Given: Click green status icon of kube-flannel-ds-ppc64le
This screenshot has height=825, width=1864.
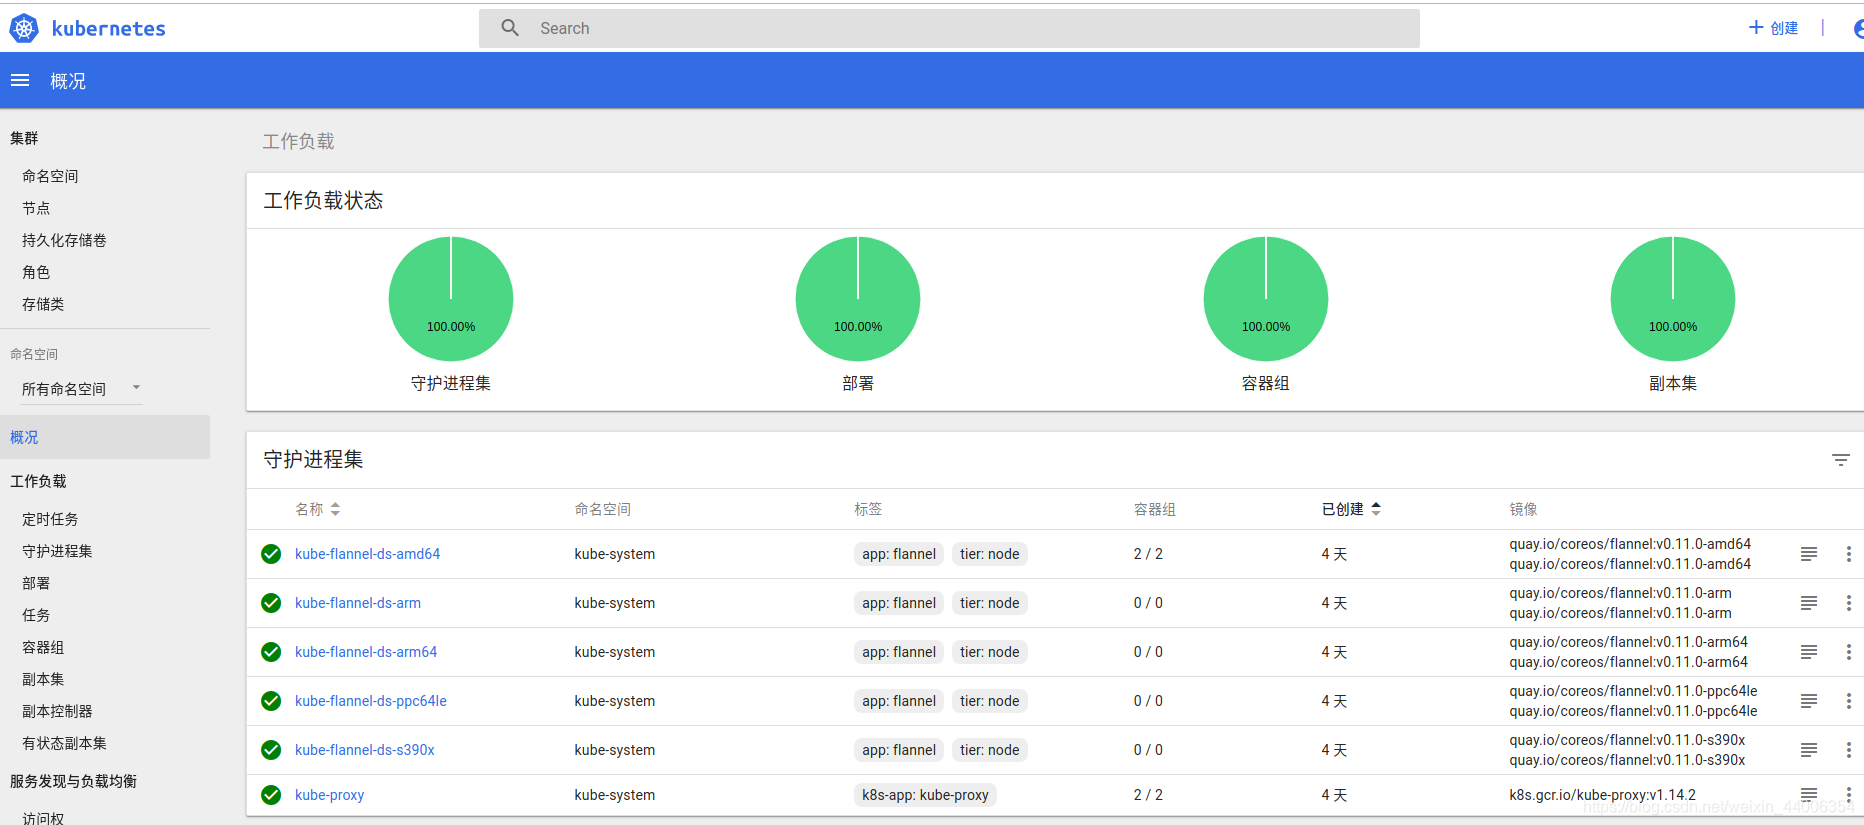Looking at the screenshot, I should (271, 701).
